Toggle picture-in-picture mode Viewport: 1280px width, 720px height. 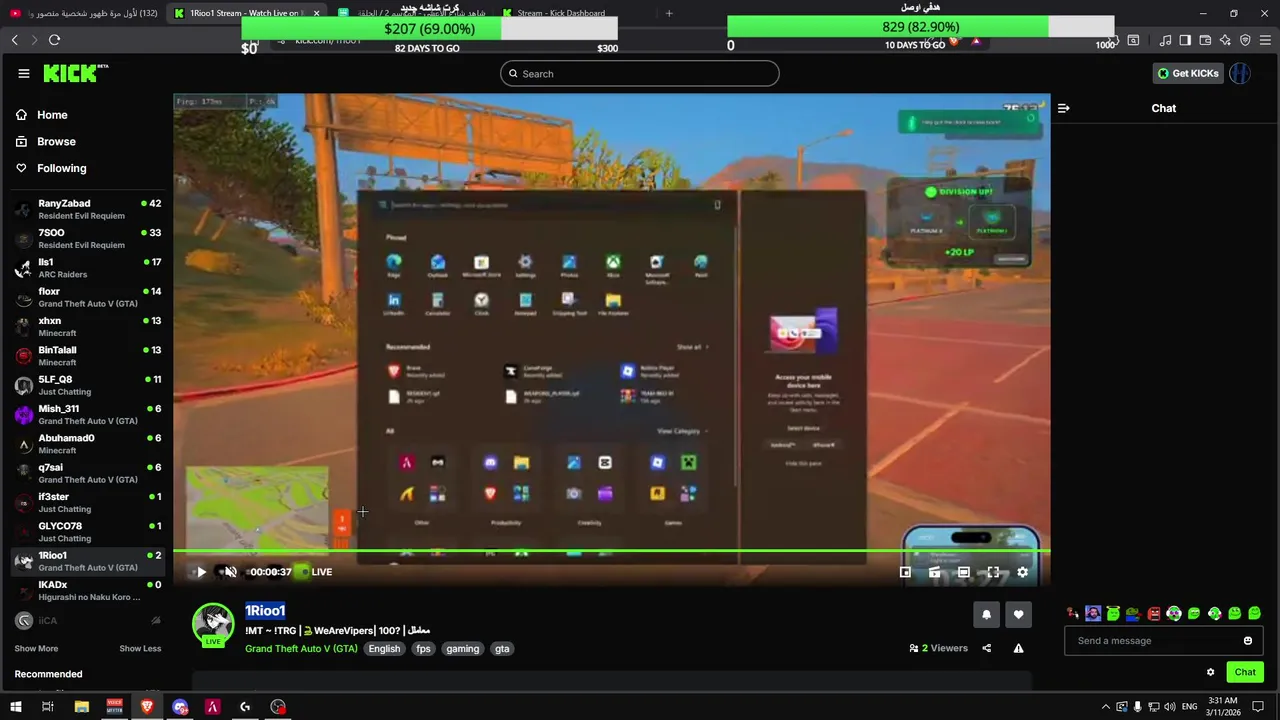pos(905,572)
